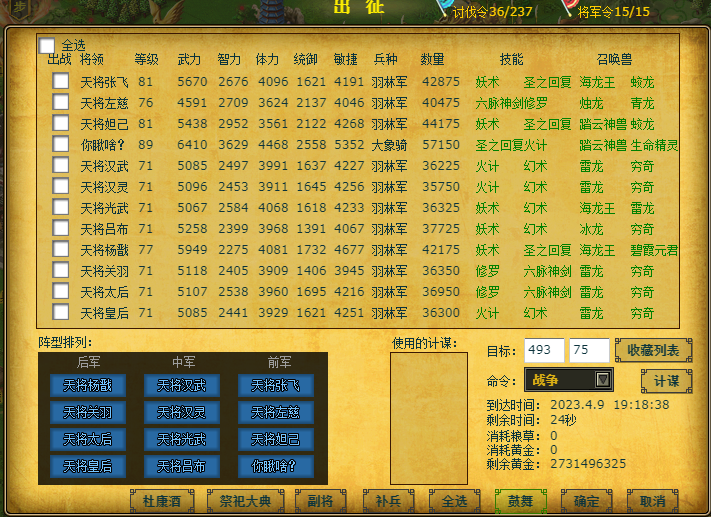Click the 数量 column header
711x517 pixels.
(x=432, y=59)
